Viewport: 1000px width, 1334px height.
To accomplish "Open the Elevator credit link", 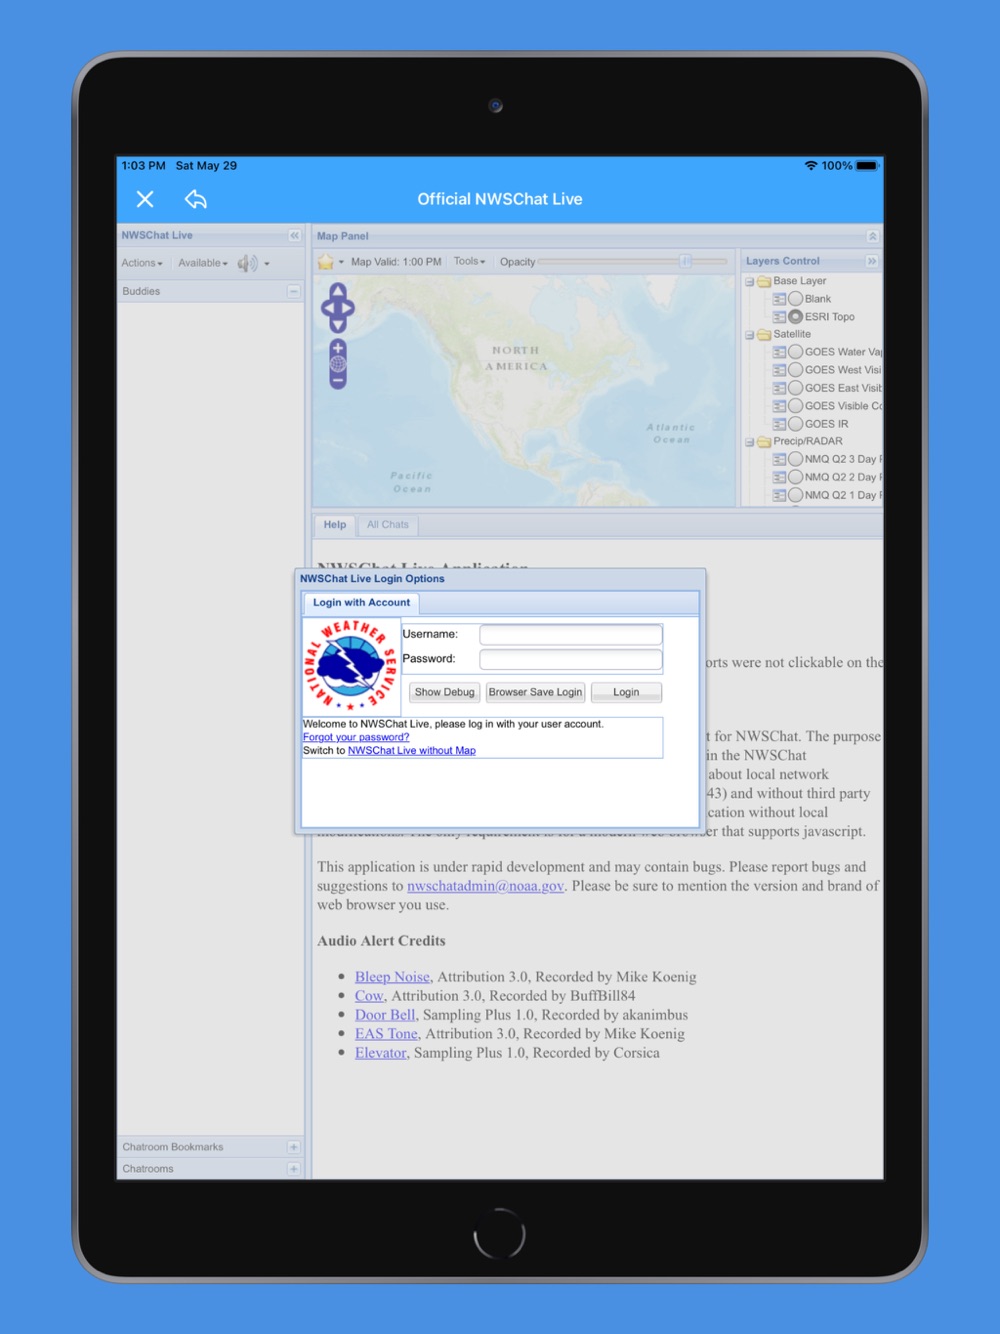I will point(381,1053).
